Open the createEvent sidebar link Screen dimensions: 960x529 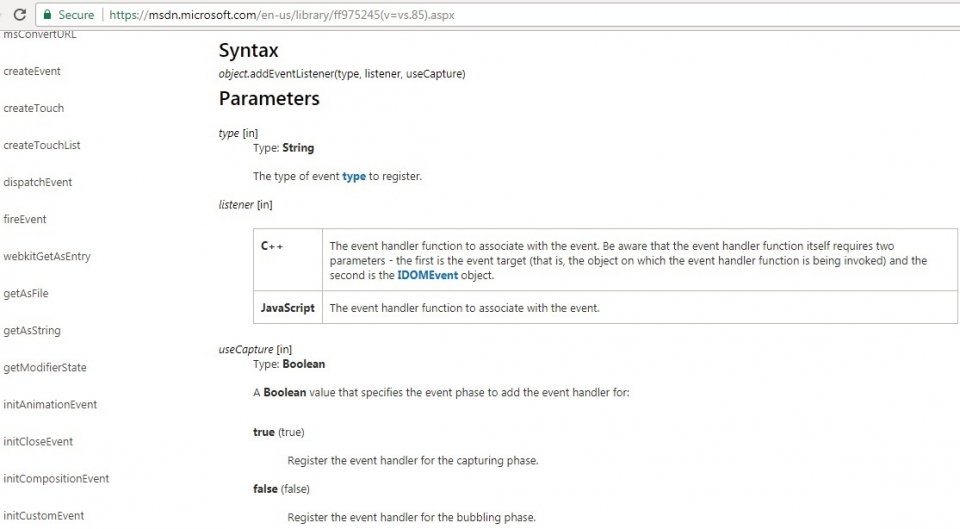[x=32, y=71]
